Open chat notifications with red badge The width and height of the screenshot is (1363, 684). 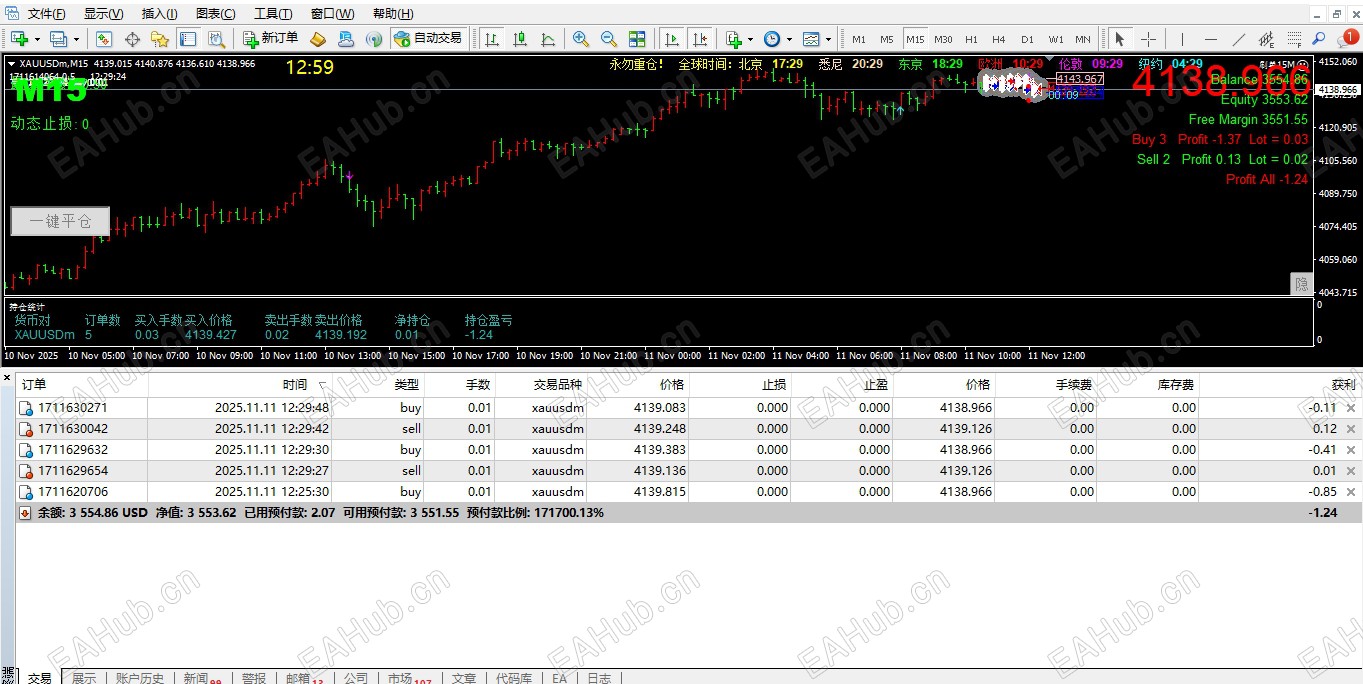tap(1346, 39)
